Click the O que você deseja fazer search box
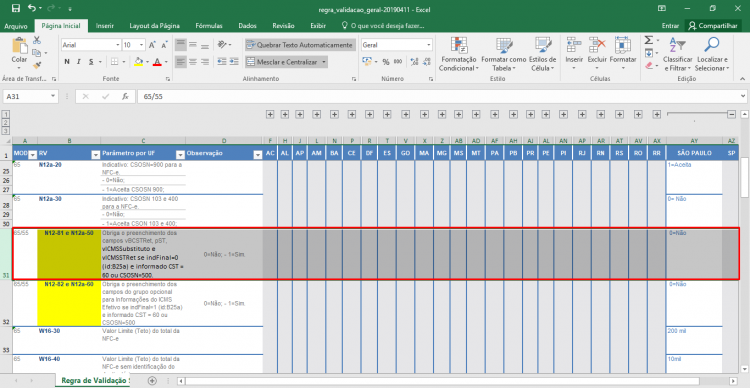Image resolution: width=750 pixels, height=388 pixels. (383, 26)
